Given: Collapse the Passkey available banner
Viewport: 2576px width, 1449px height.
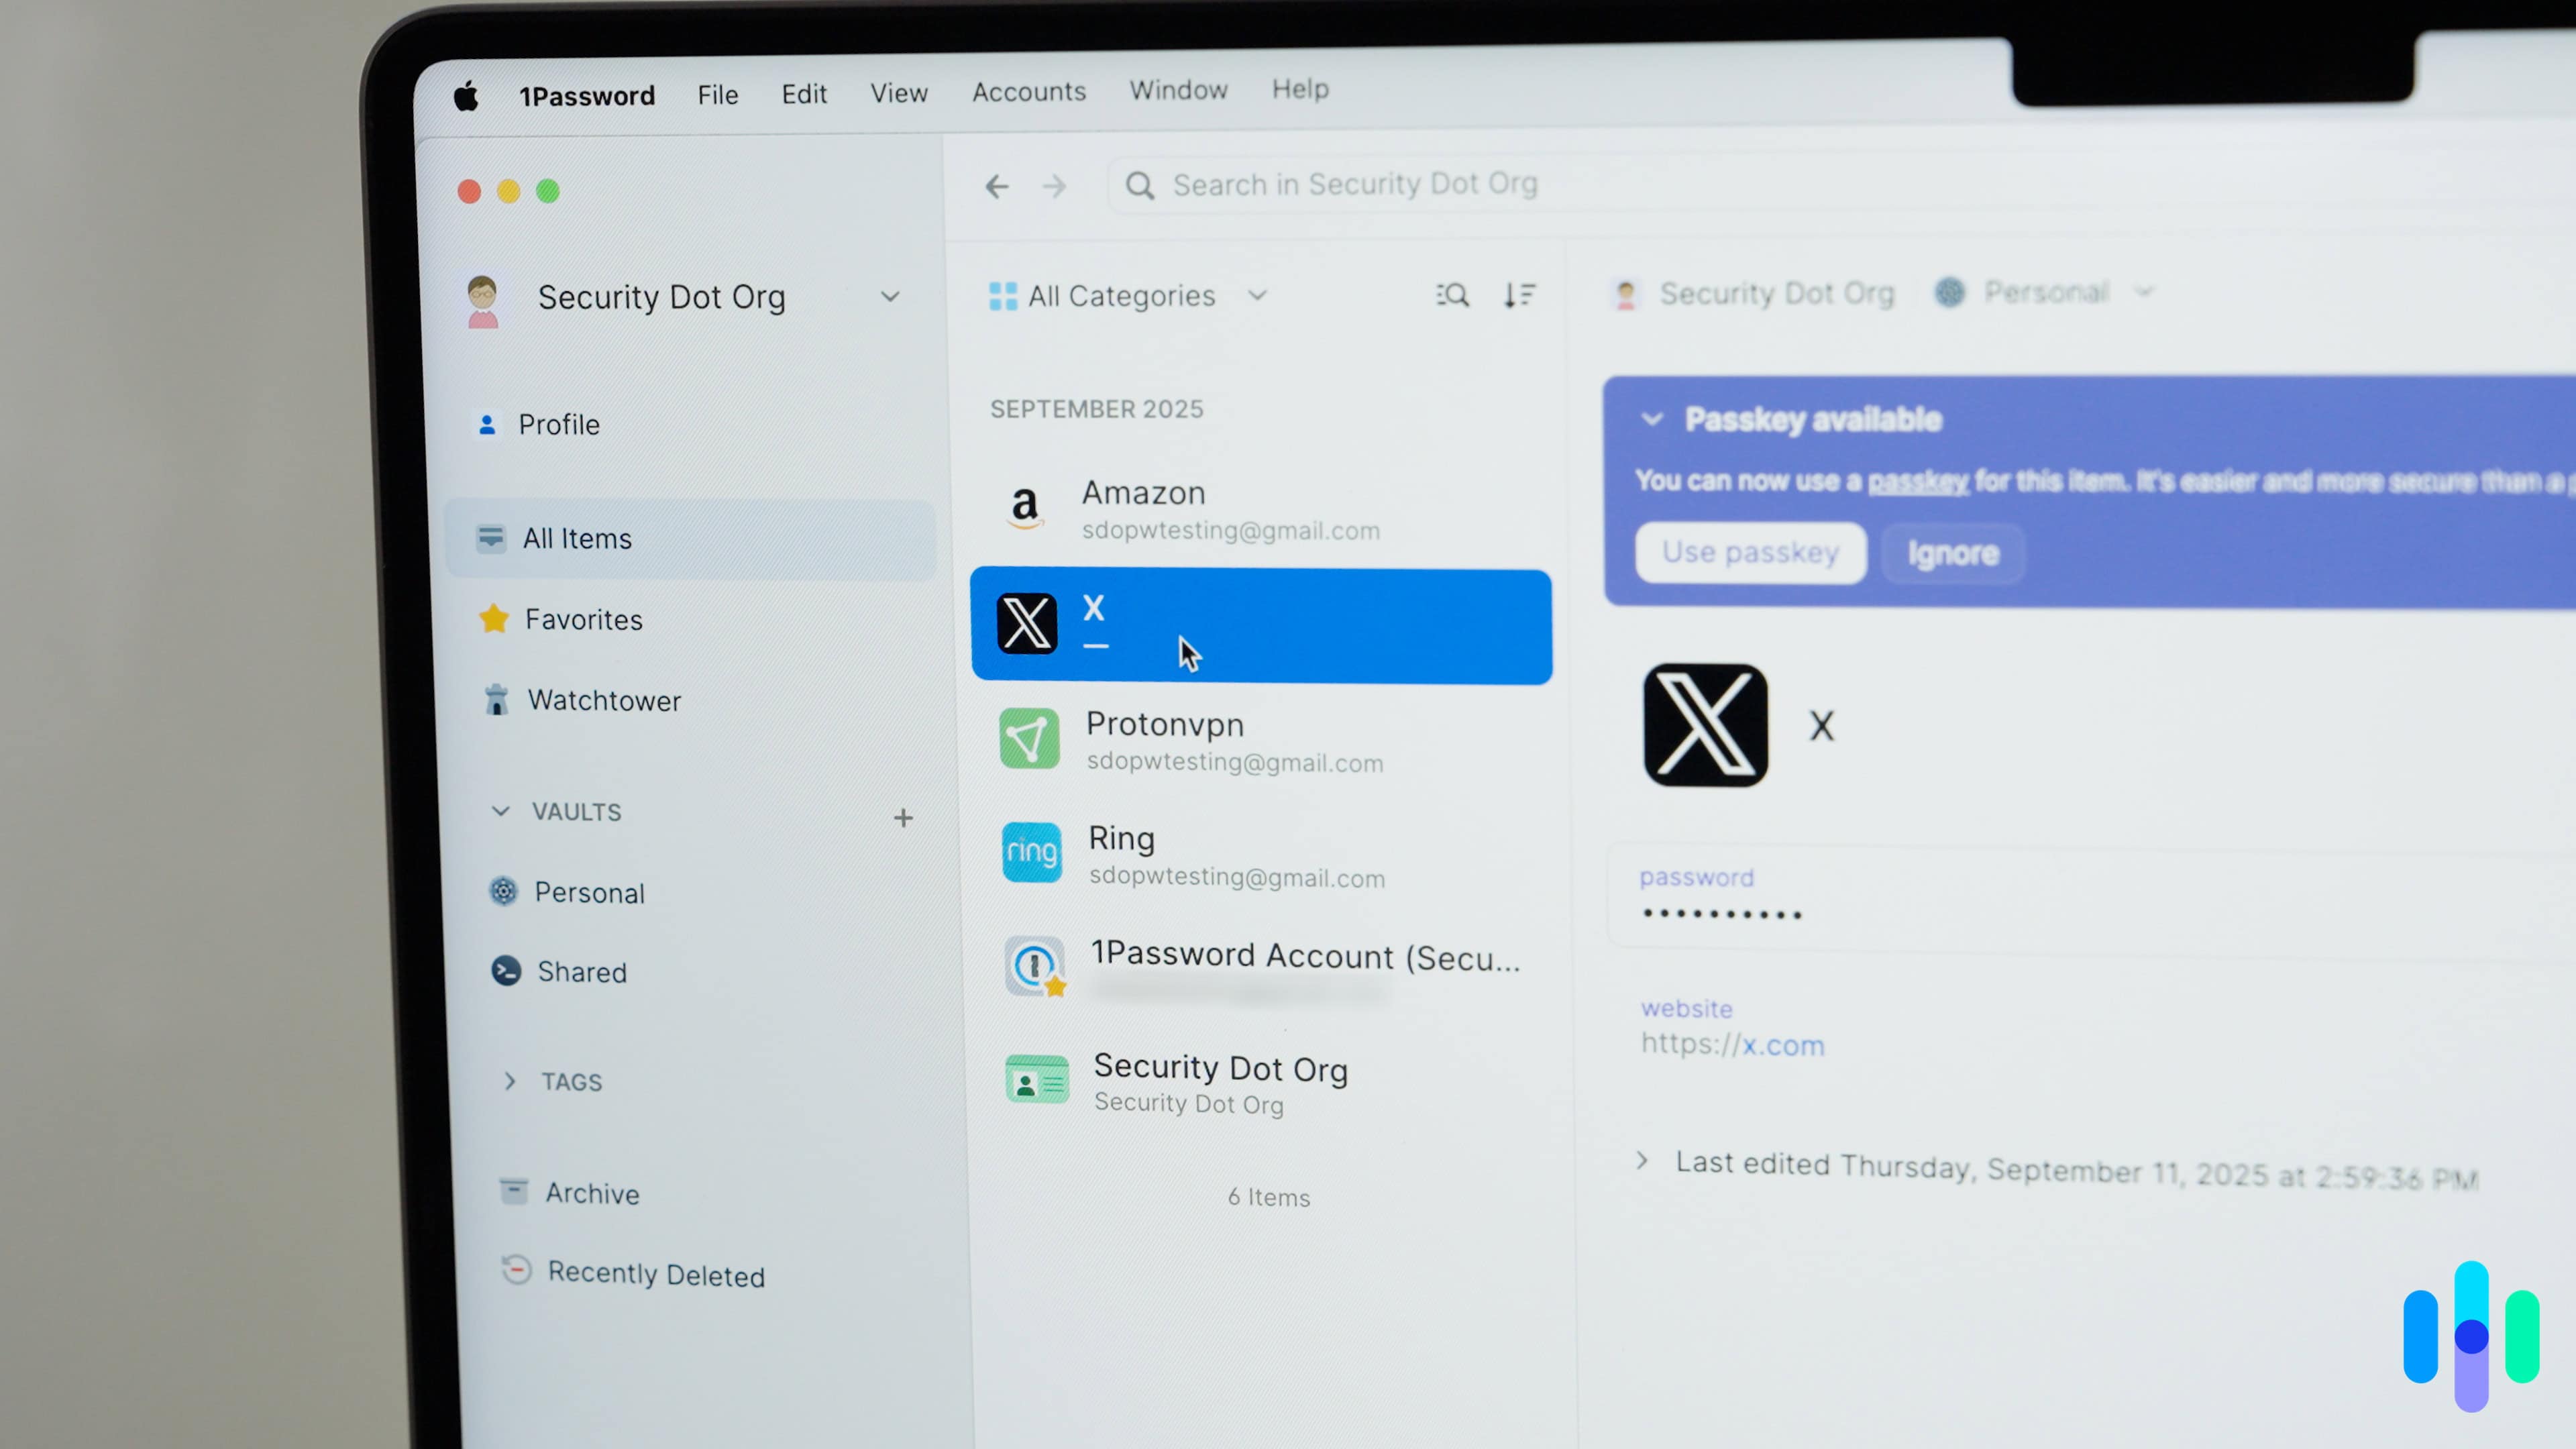Looking at the screenshot, I should [x=1652, y=420].
